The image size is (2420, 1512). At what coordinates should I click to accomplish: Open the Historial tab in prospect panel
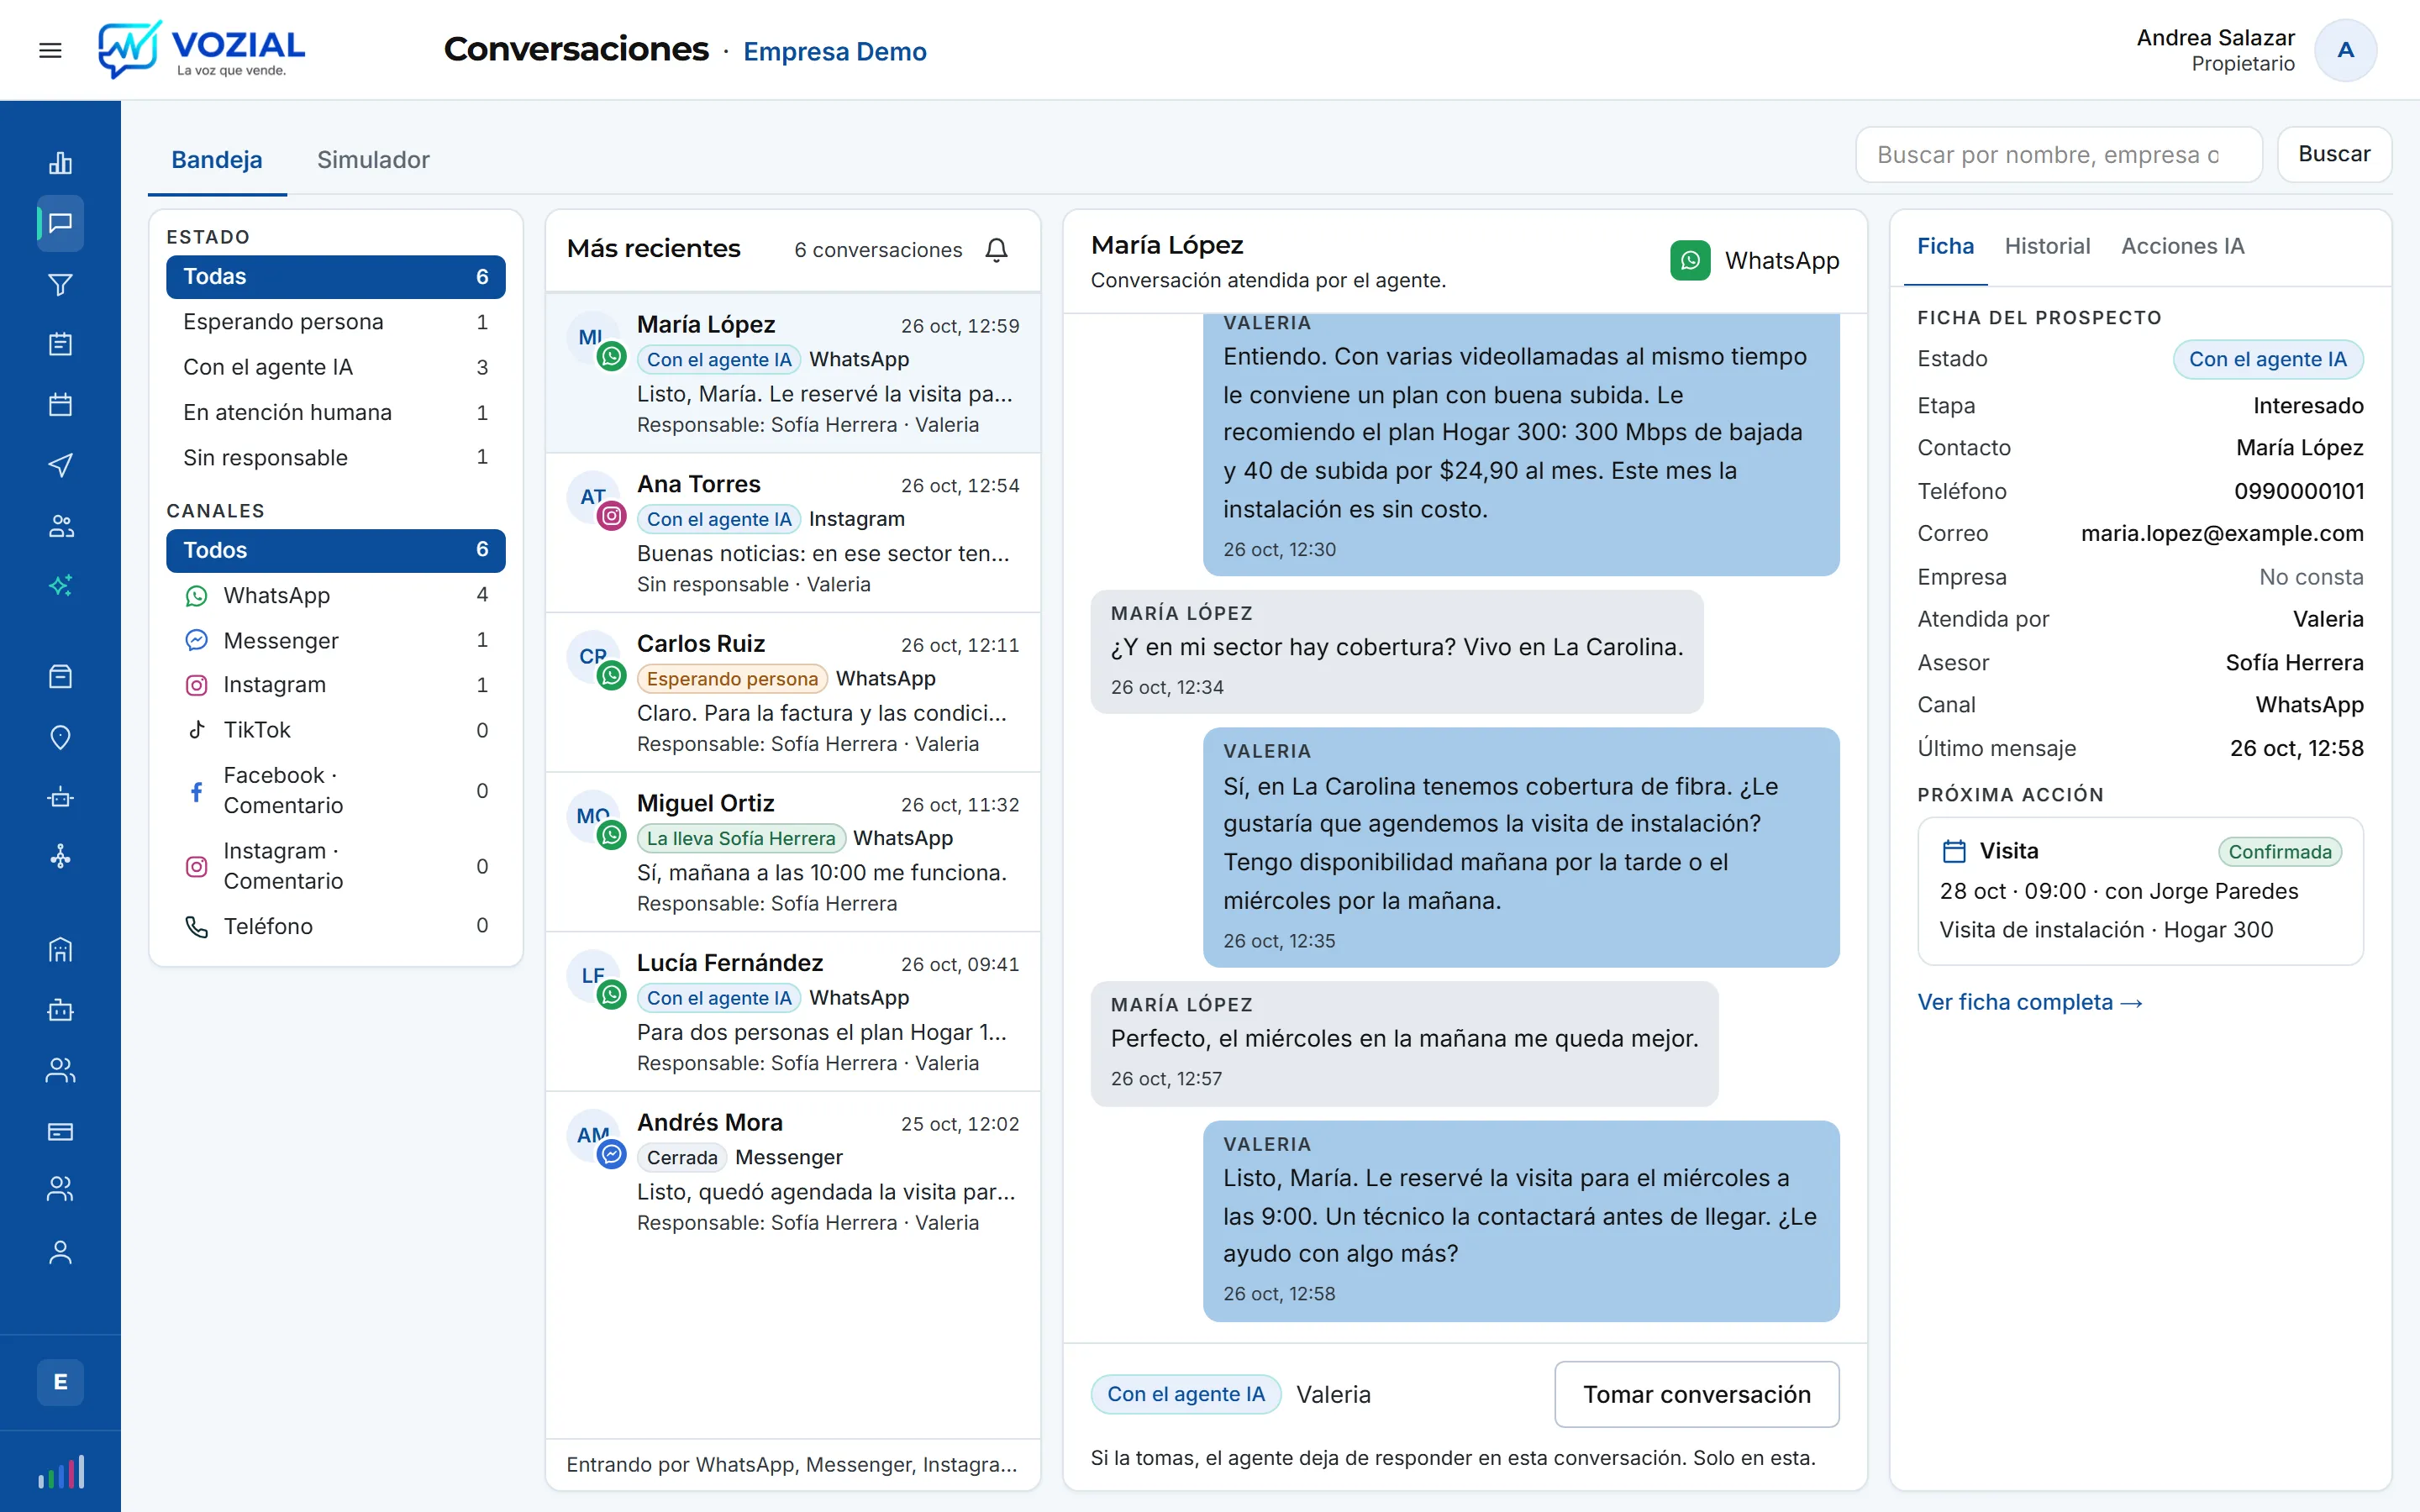[2046, 246]
